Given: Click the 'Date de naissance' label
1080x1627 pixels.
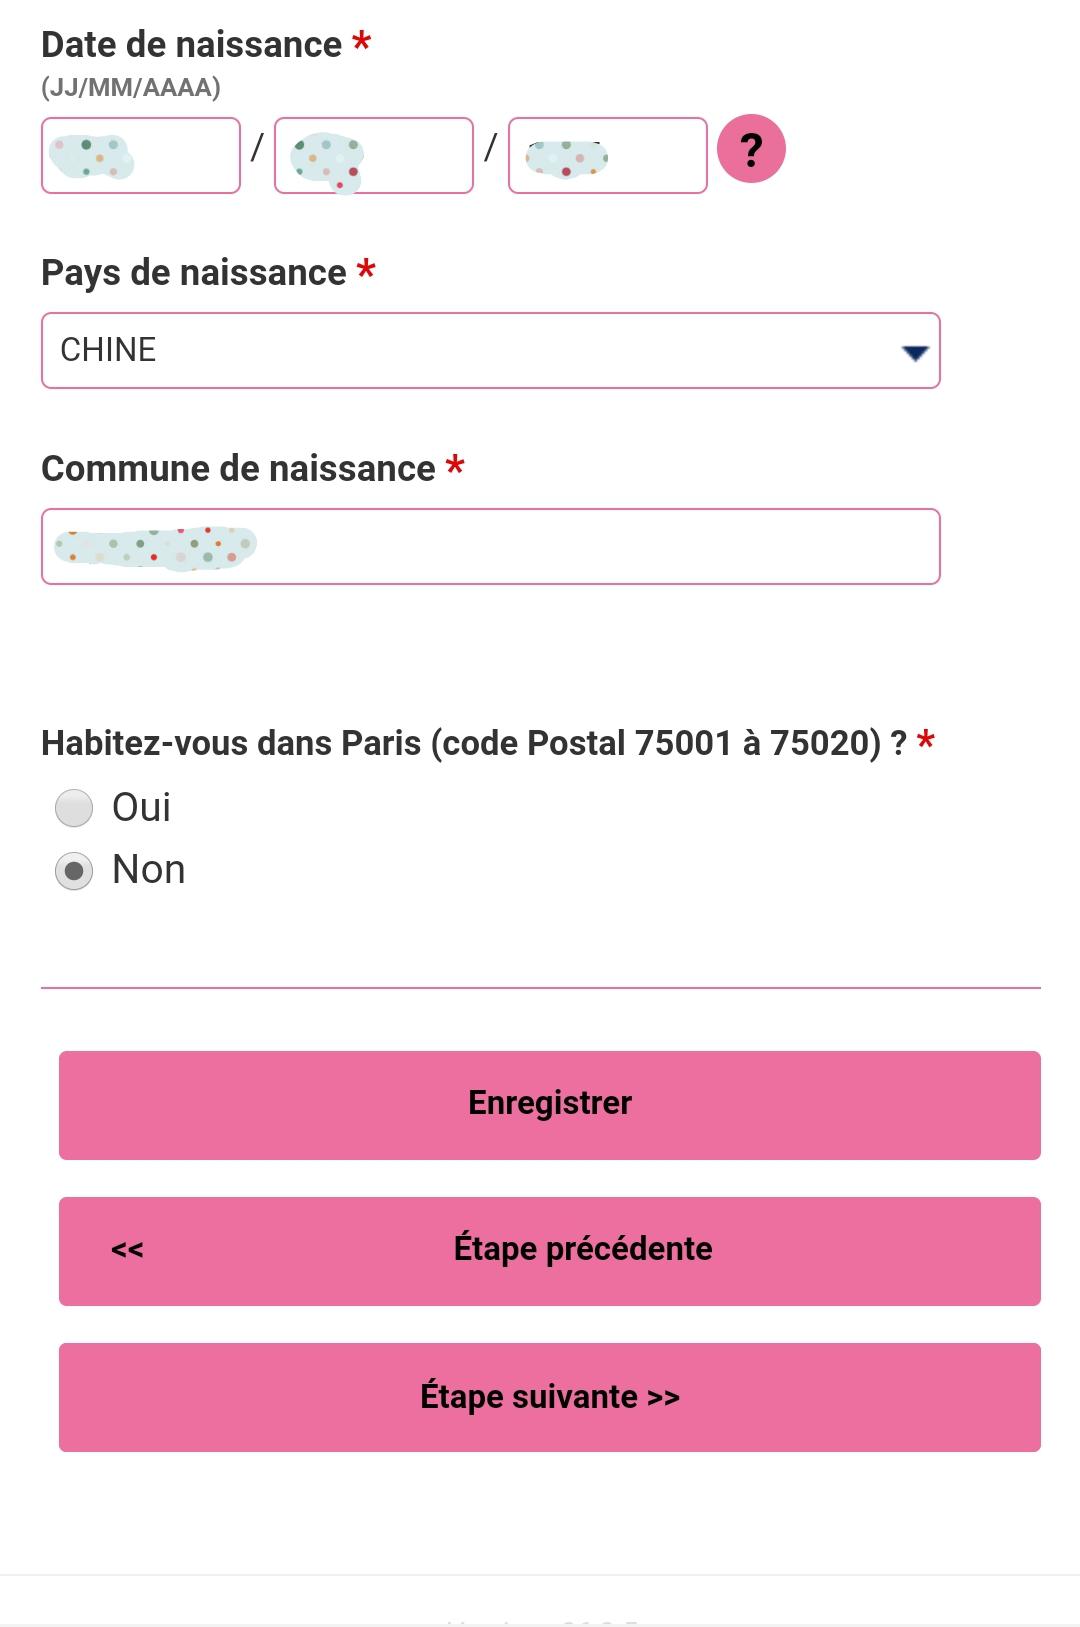Looking at the screenshot, I should pyautogui.click(x=192, y=45).
